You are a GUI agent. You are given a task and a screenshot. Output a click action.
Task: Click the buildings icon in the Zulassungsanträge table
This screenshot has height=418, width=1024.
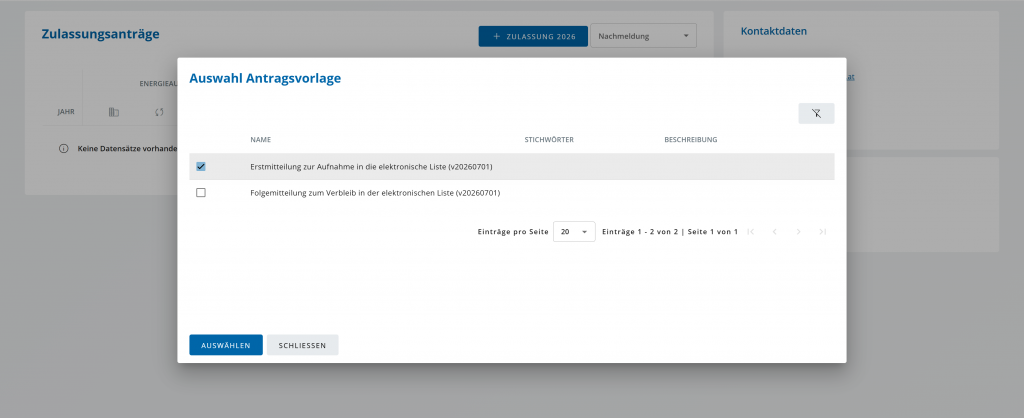click(114, 112)
